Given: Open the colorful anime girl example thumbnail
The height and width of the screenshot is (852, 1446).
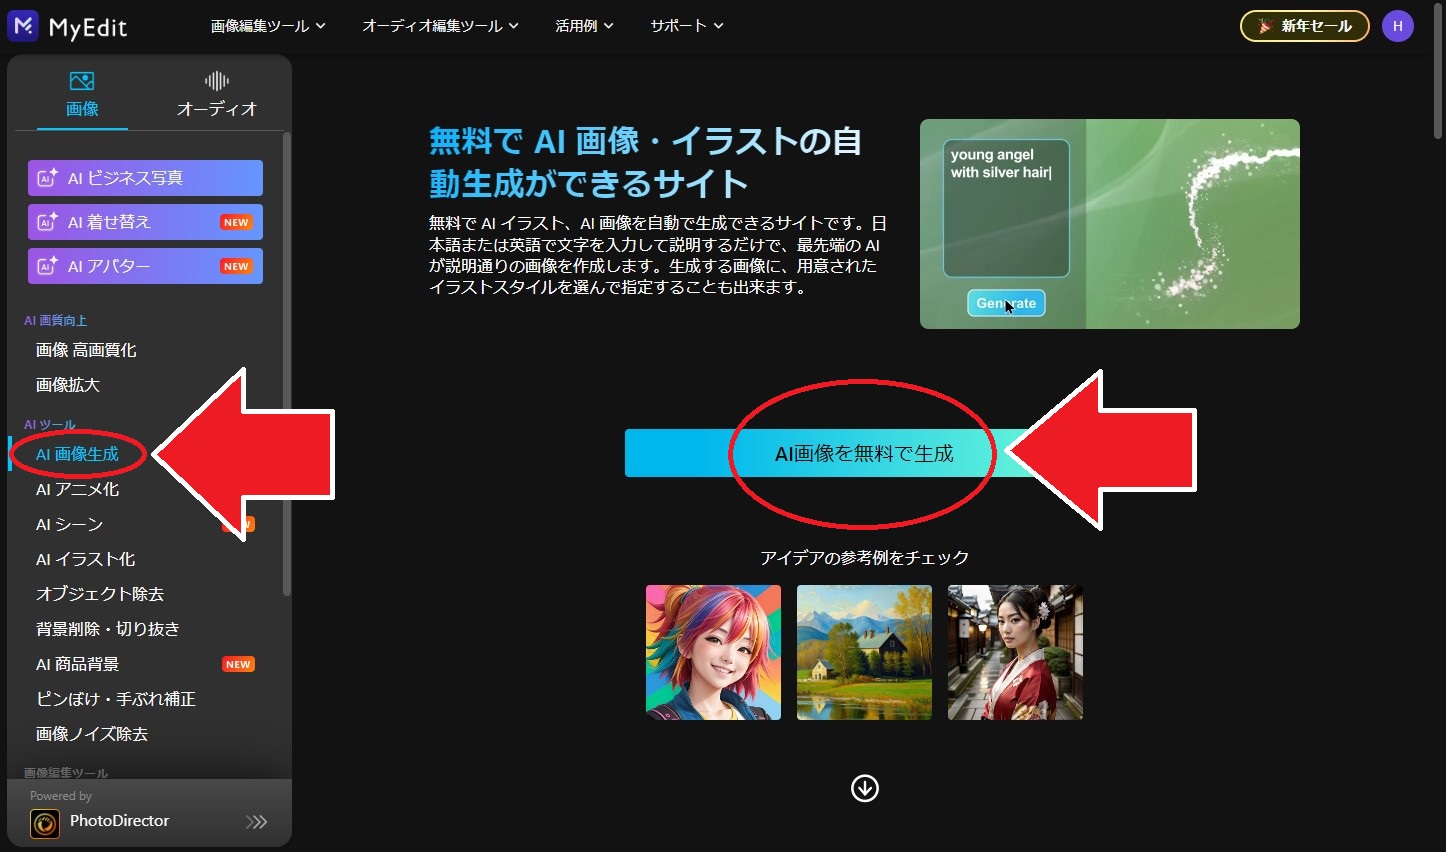Looking at the screenshot, I should [x=713, y=652].
